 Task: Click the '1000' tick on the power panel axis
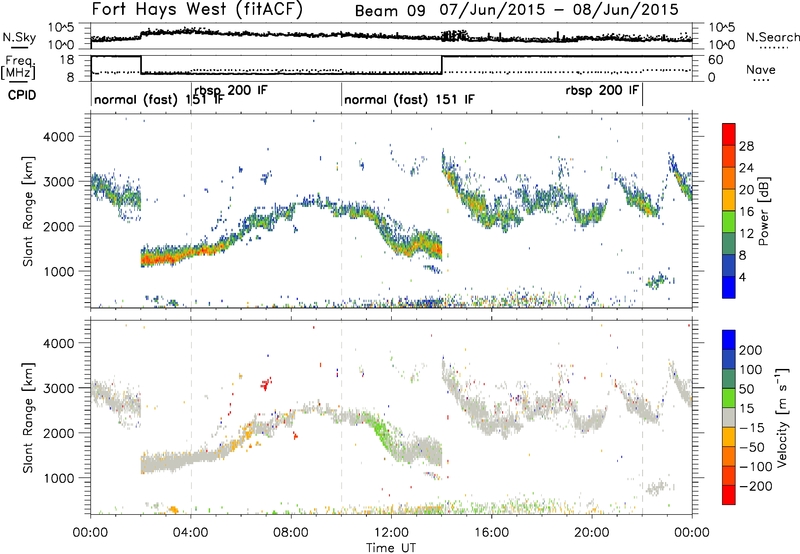click(x=59, y=271)
